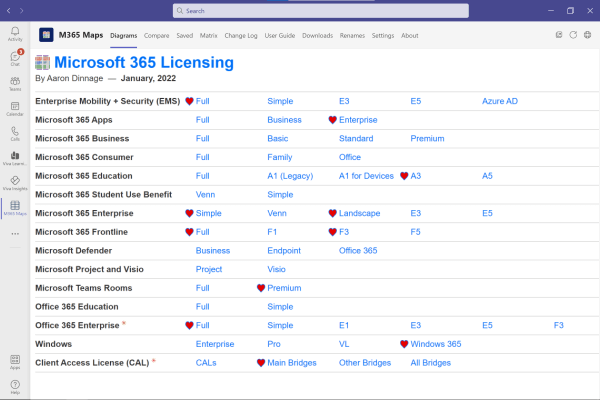The height and width of the screenshot is (400, 600).
Task: Go forward using the right arrow
Action: (x=21, y=11)
